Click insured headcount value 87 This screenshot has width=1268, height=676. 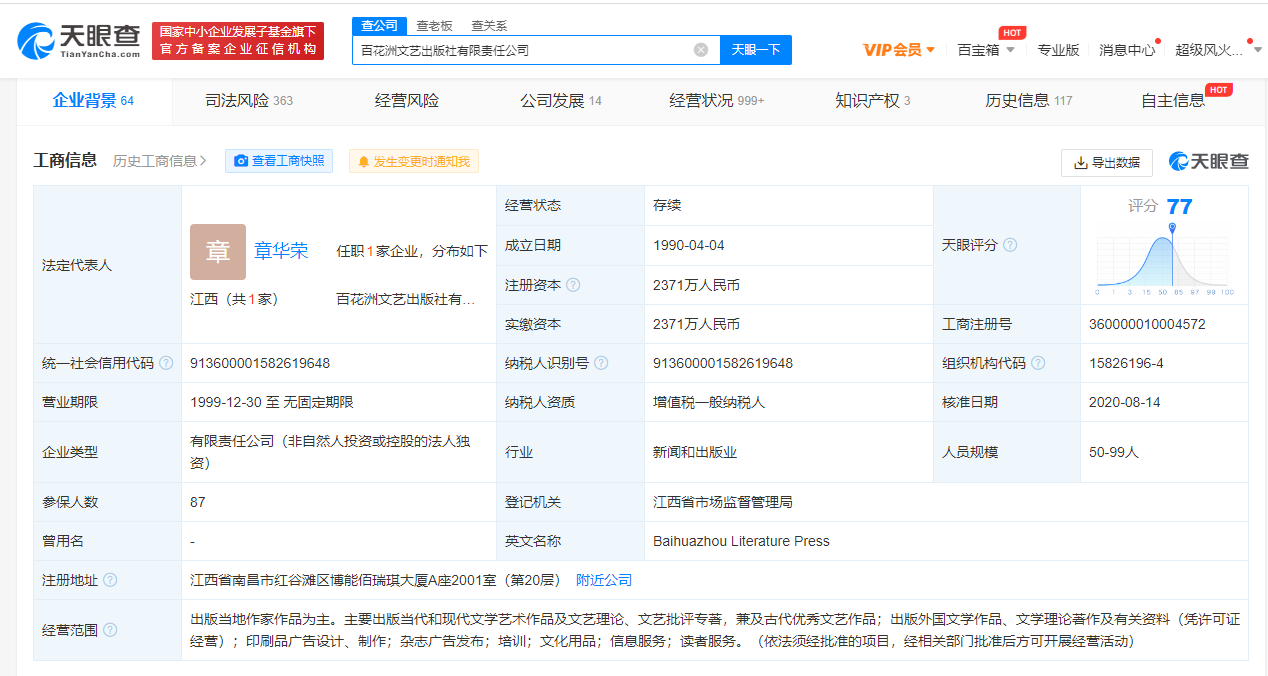[198, 502]
